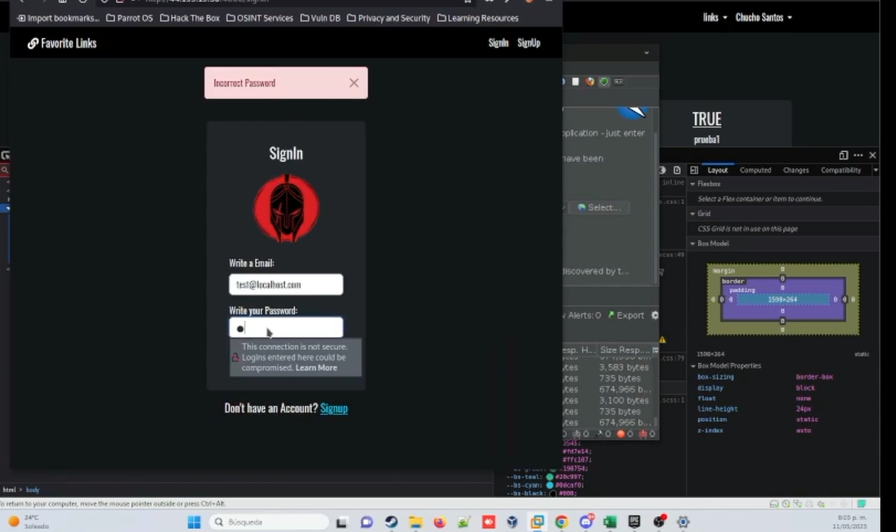Follow the Signup link below form
Screen dimensions: 896x532
coord(334,408)
